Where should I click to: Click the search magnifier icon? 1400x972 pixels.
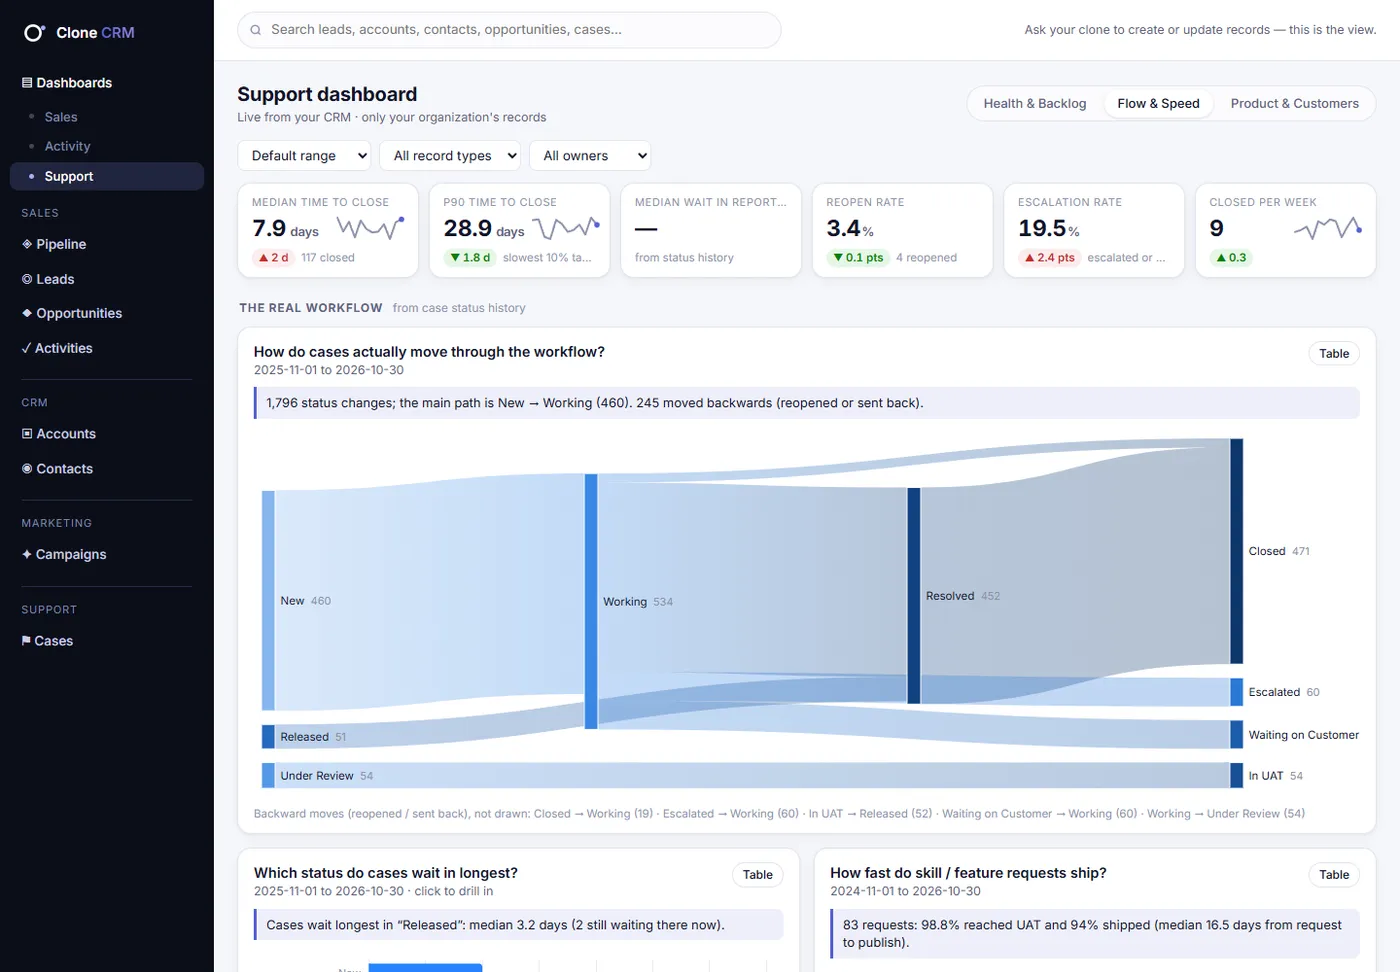point(256,30)
